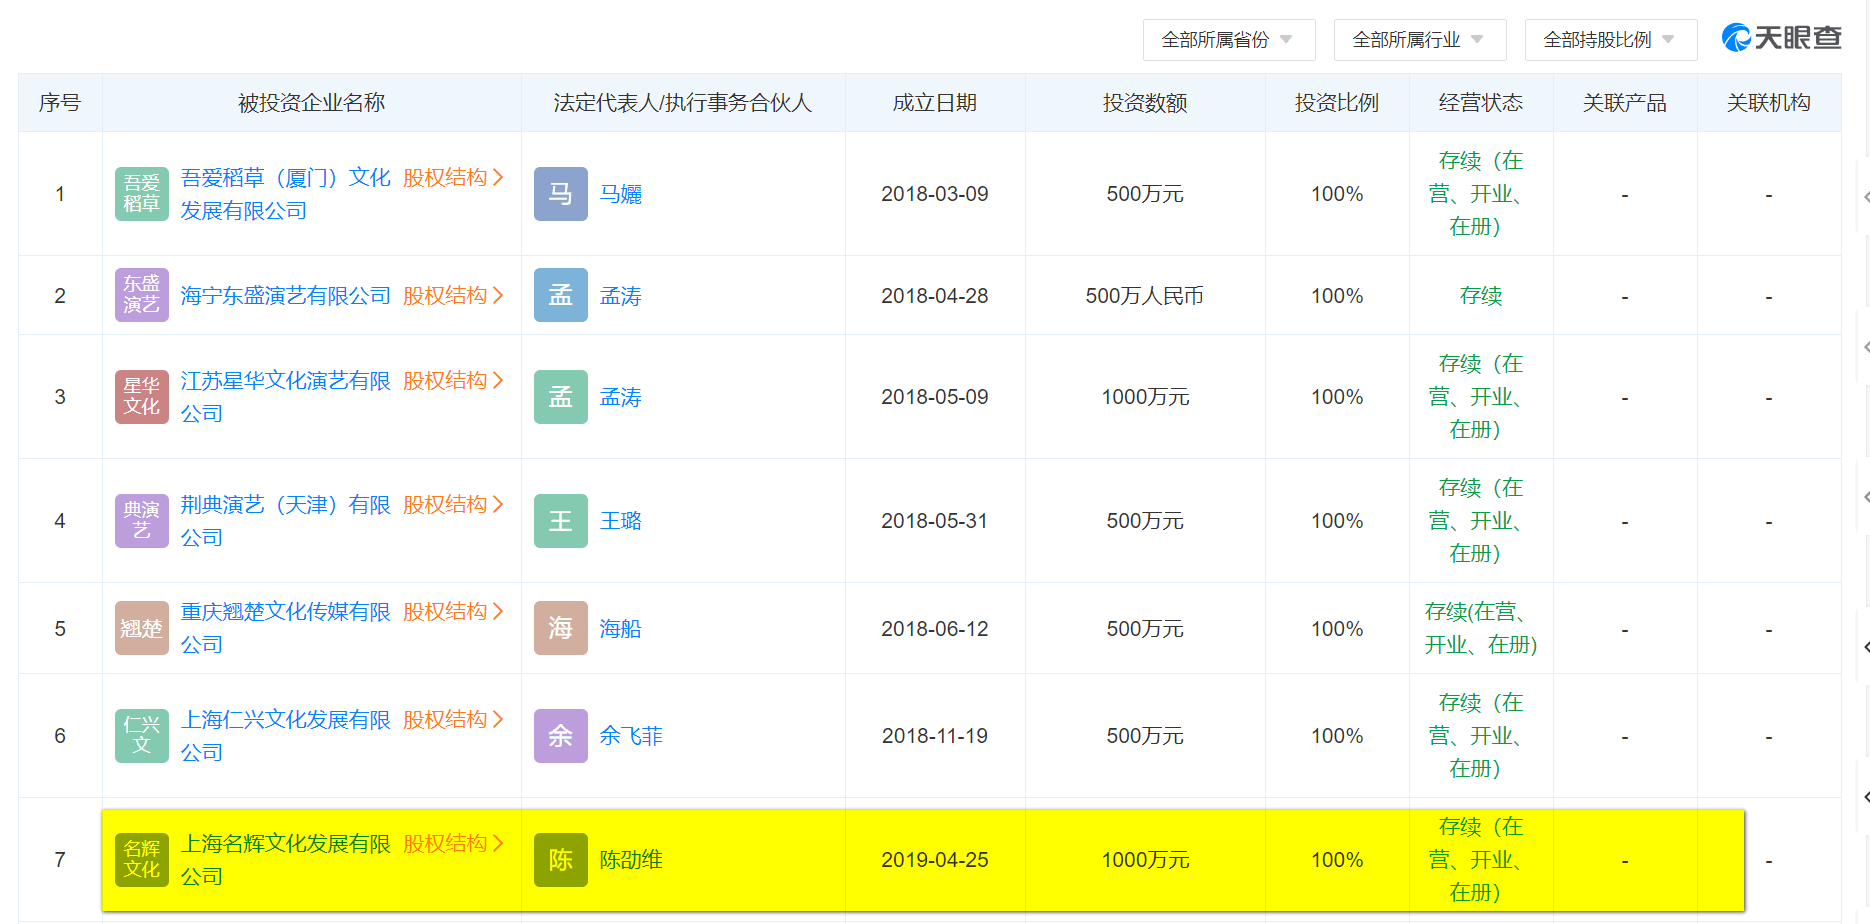Click the 仁兴文 company logo icon
The width and height of the screenshot is (1870, 924).
(142, 736)
